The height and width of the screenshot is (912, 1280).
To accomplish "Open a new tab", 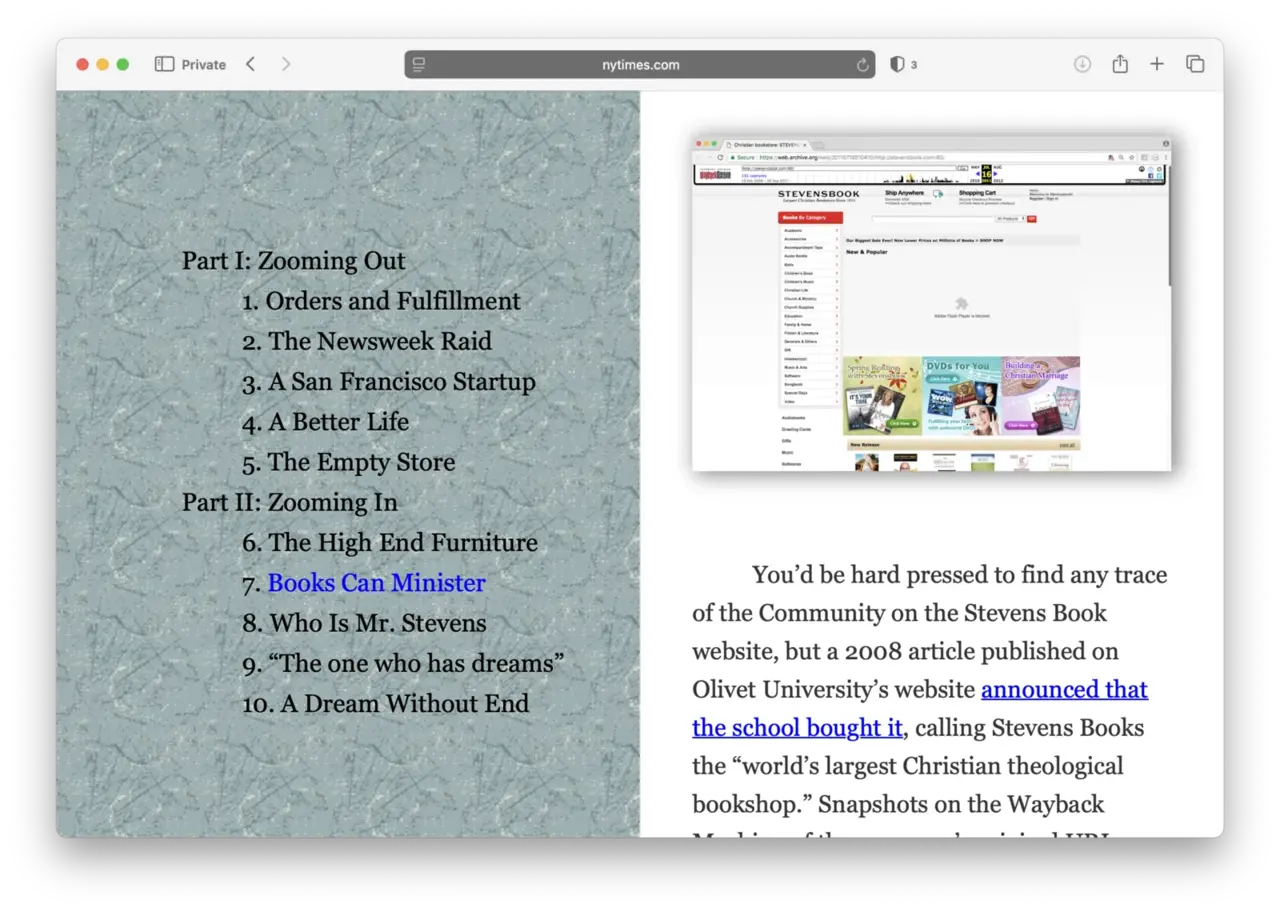I will tap(1157, 64).
